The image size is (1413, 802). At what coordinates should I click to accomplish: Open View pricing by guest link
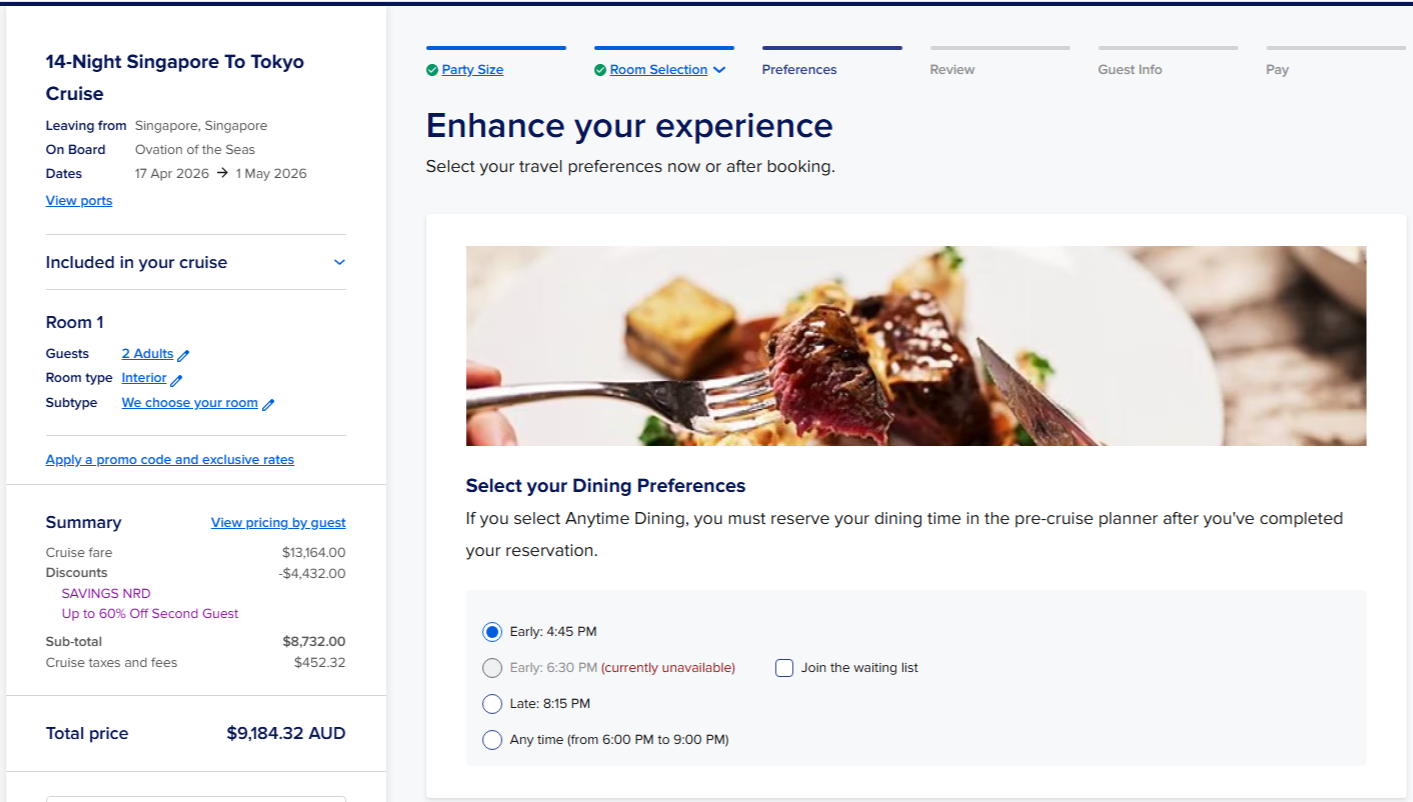278,523
